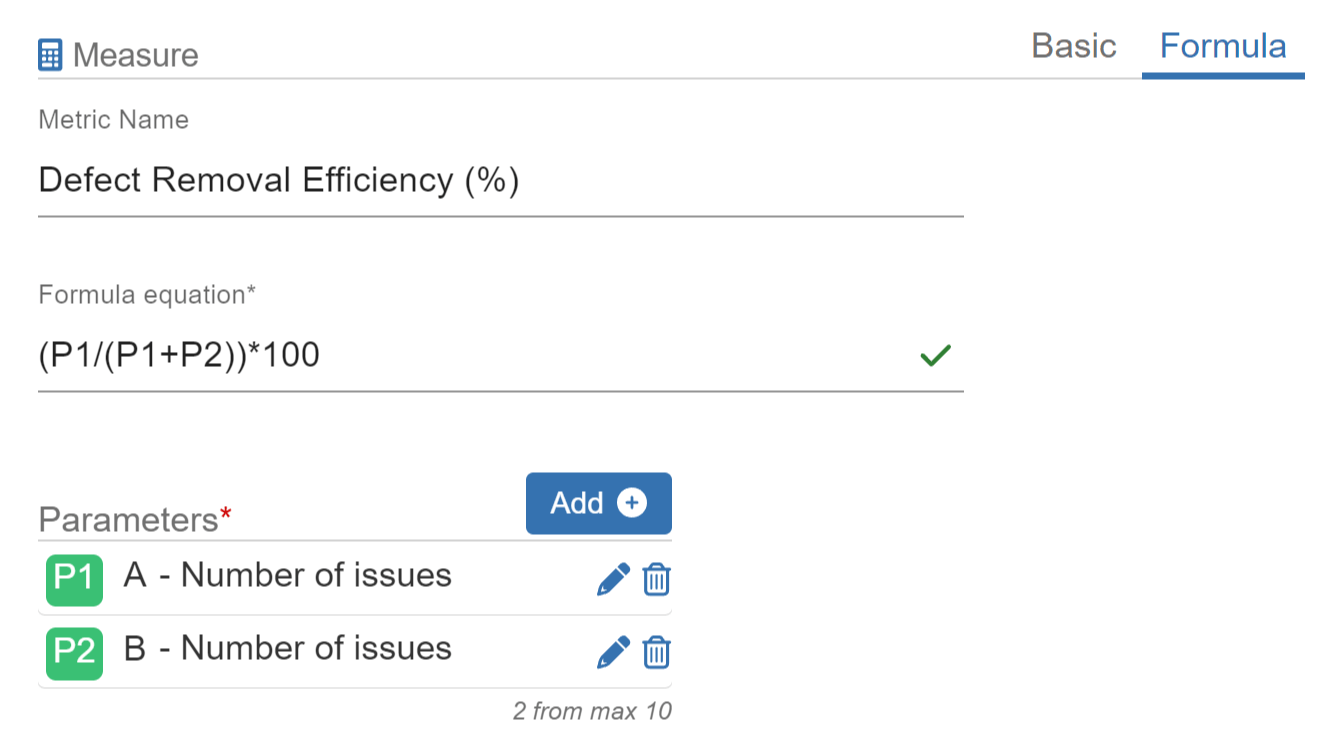Image resolution: width=1336 pixels, height=737 pixels.
Task: Click the calculator Measure icon
Action: pyautogui.click(x=50, y=54)
